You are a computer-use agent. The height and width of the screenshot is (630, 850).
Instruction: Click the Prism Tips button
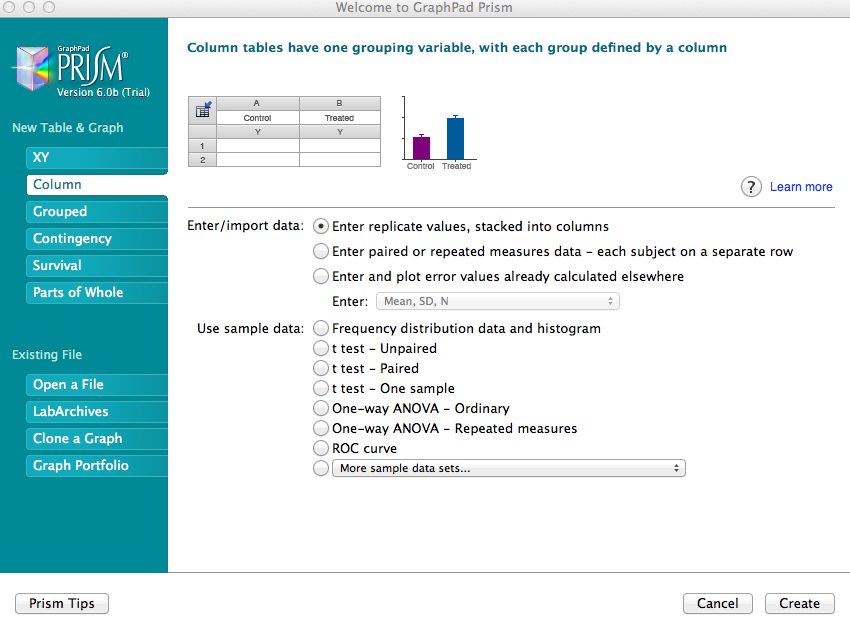(x=62, y=604)
